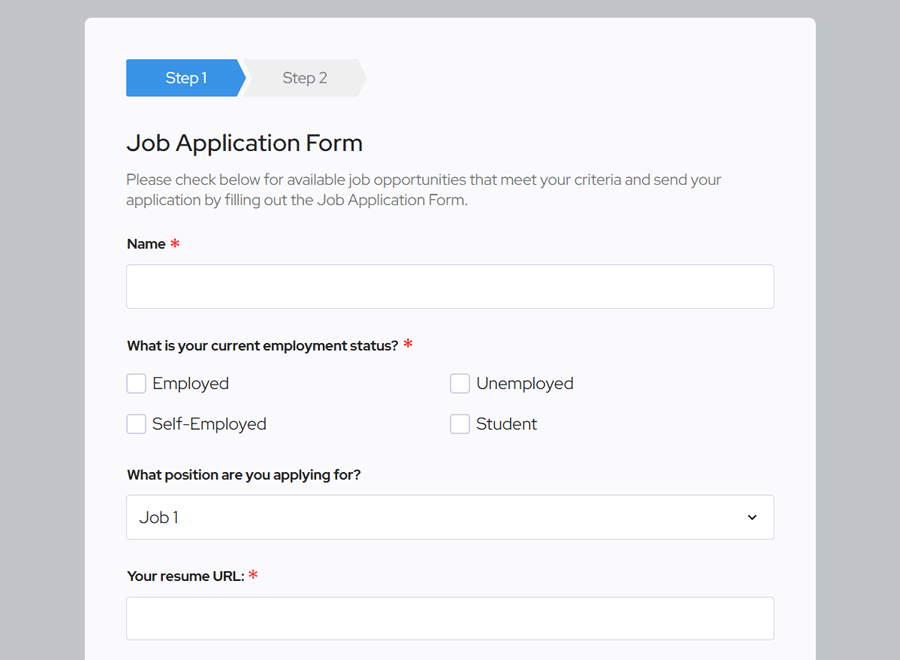Click the red asterisk after employment status question

tap(408, 345)
